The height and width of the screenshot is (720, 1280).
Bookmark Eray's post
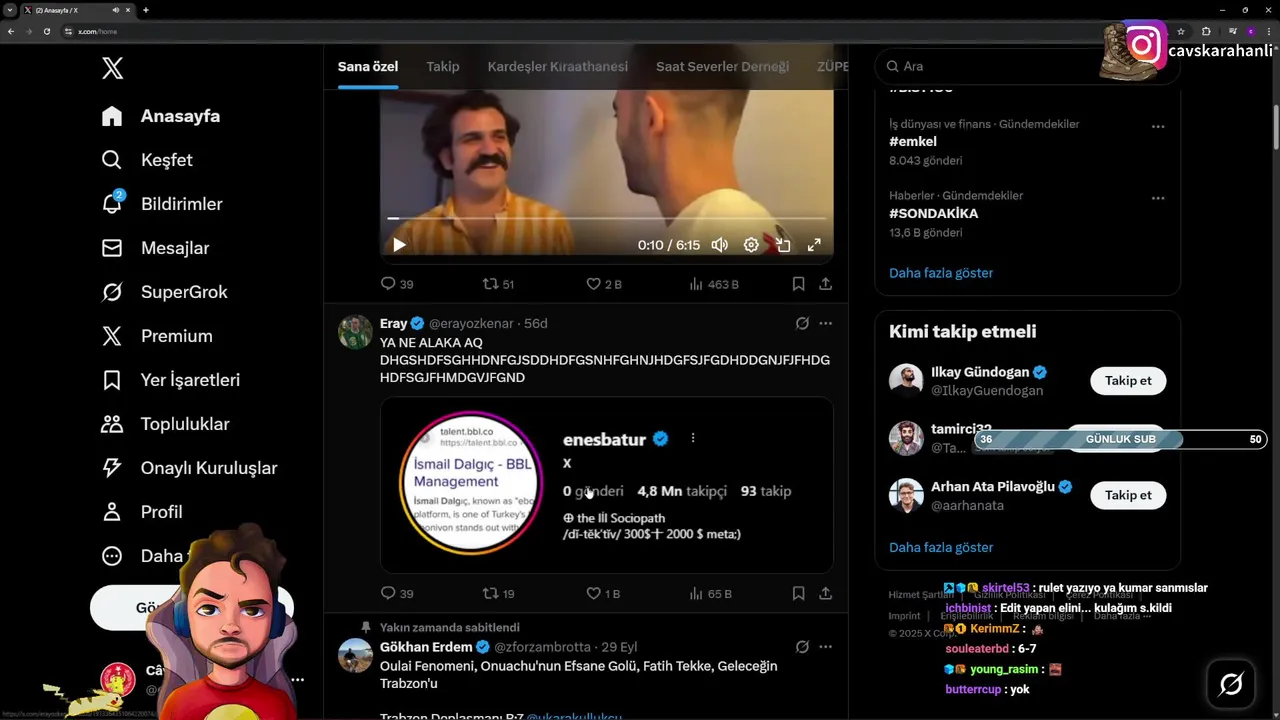click(798, 593)
